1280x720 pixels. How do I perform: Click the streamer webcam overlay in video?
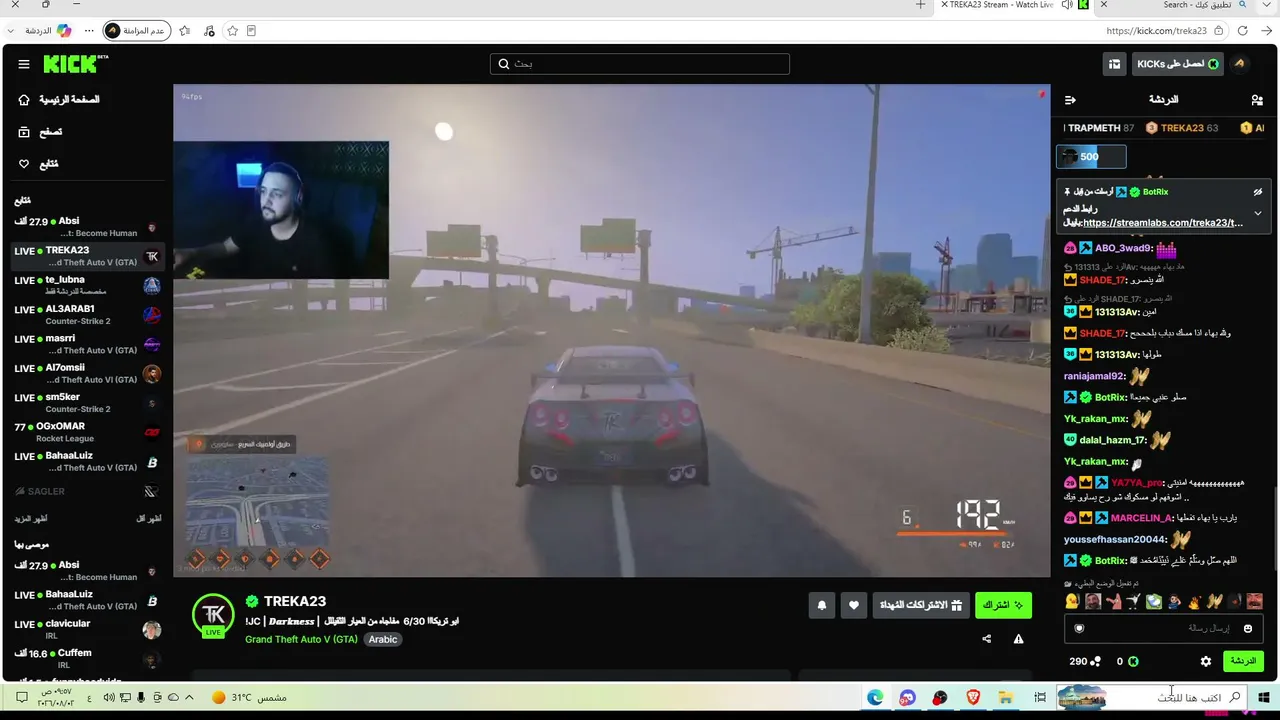point(281,210)
